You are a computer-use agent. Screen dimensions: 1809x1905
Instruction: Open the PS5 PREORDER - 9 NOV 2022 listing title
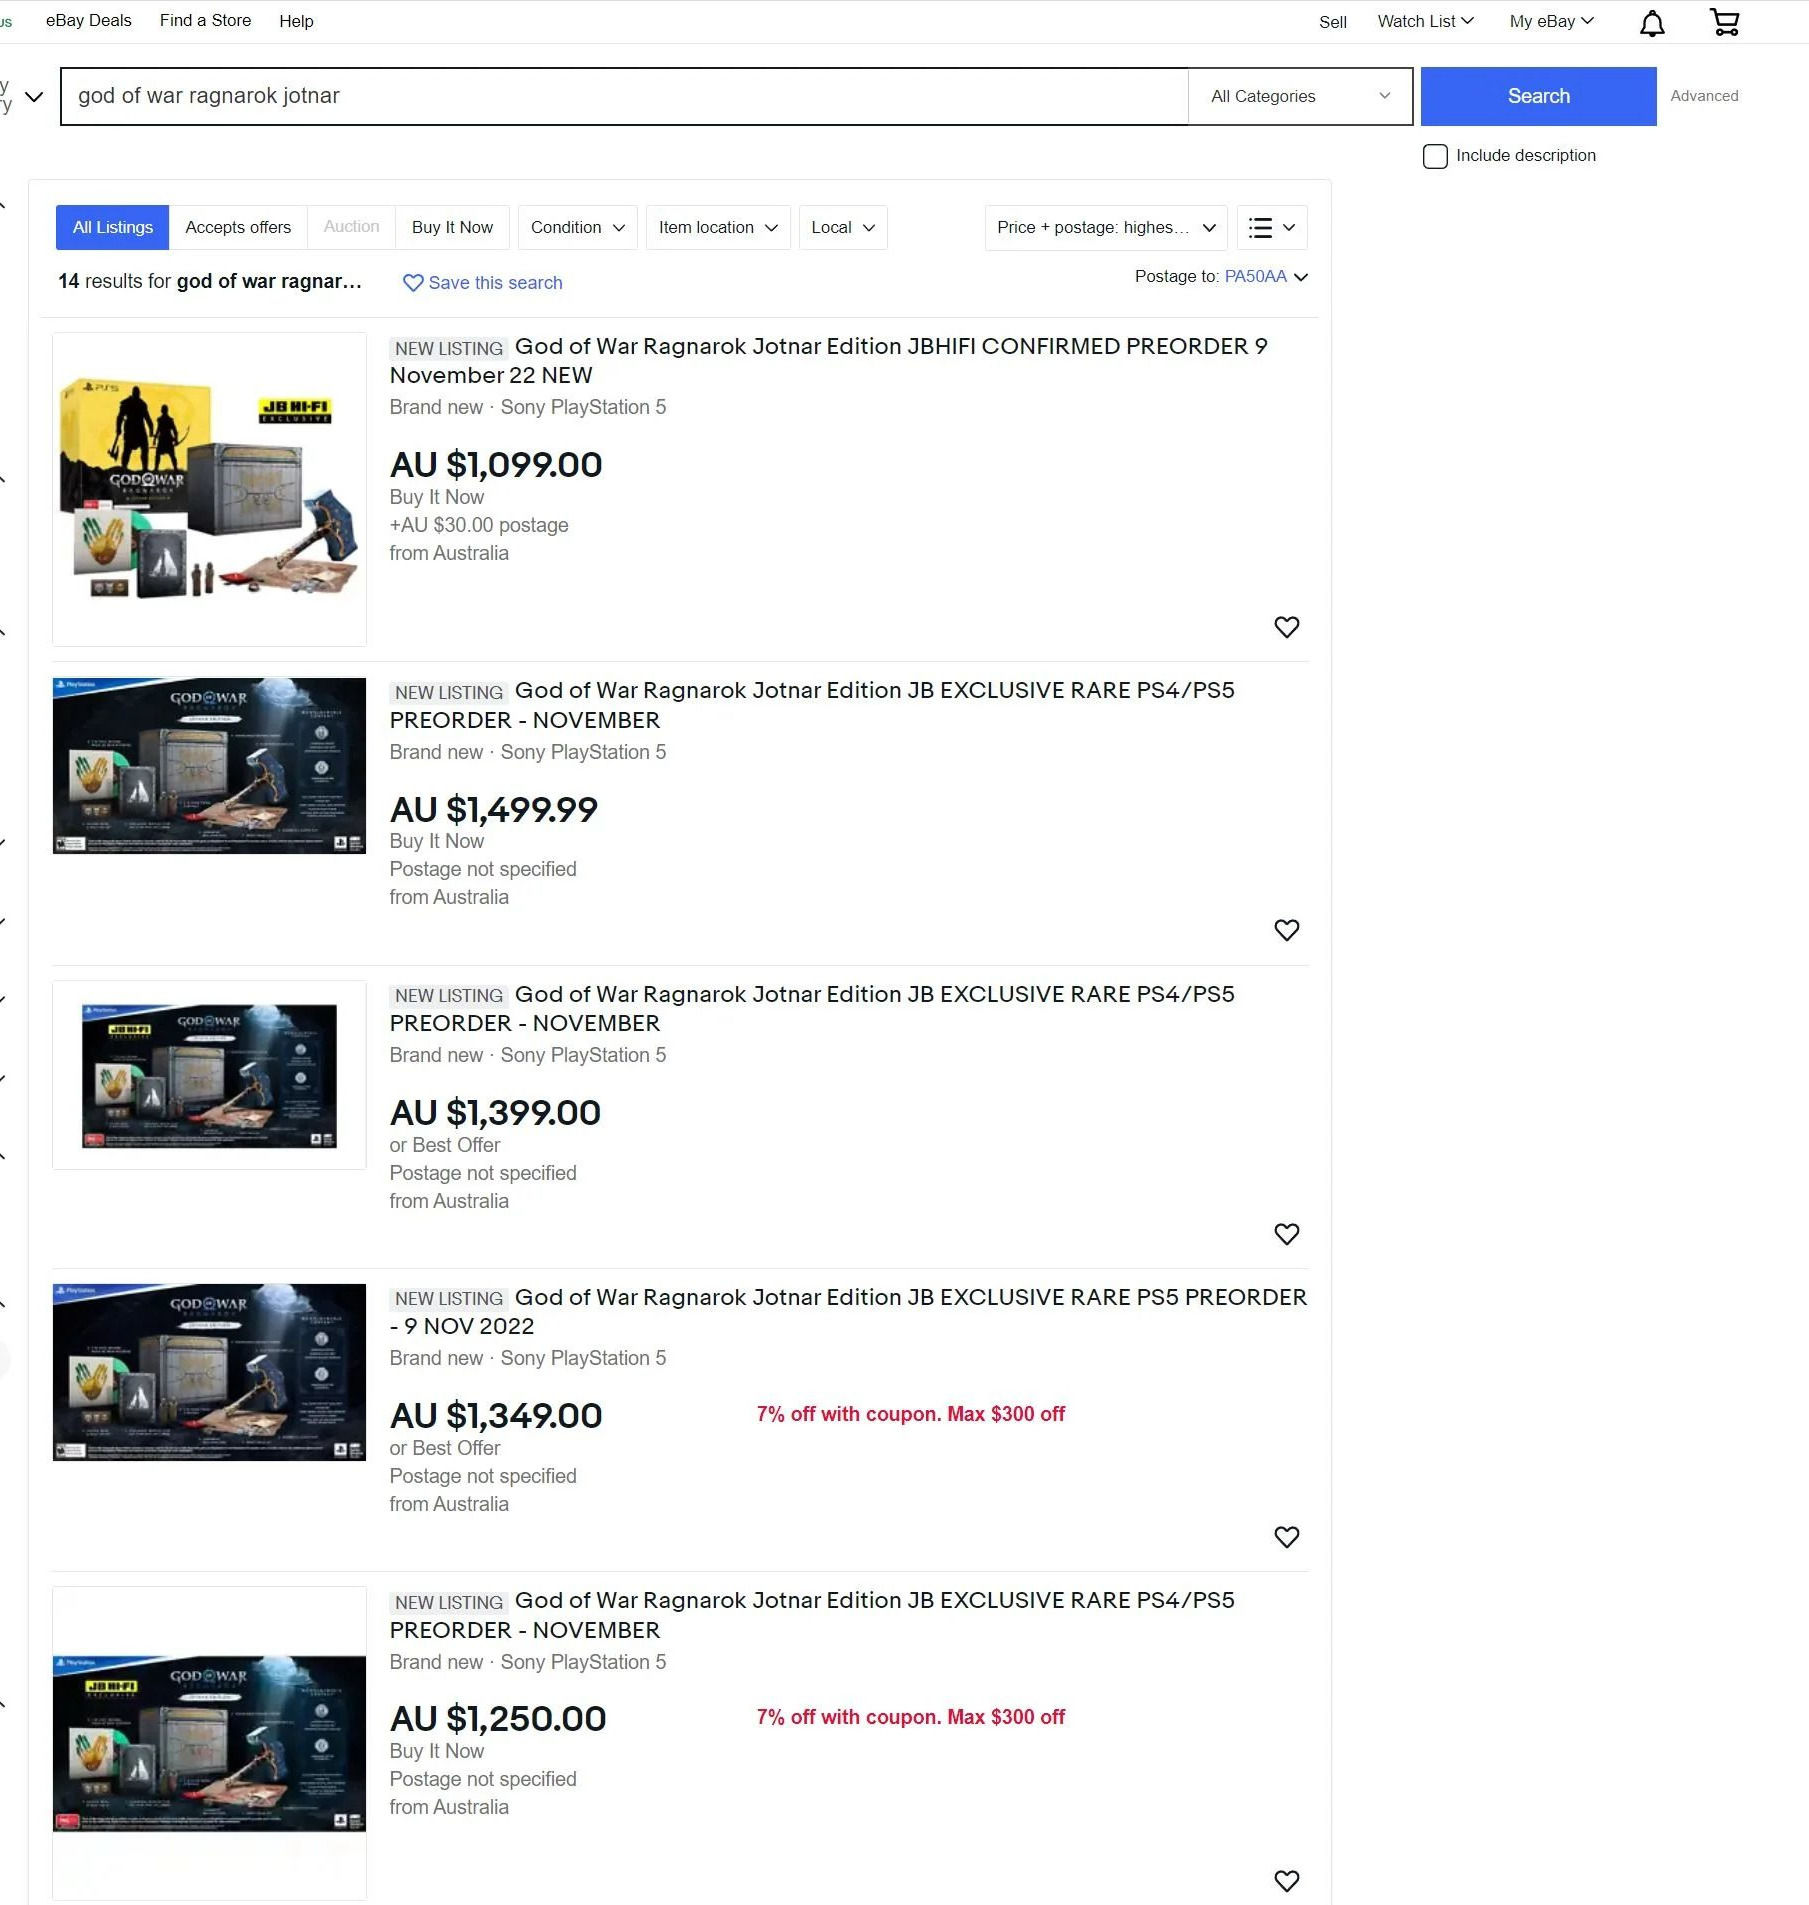coord(848,1312)
